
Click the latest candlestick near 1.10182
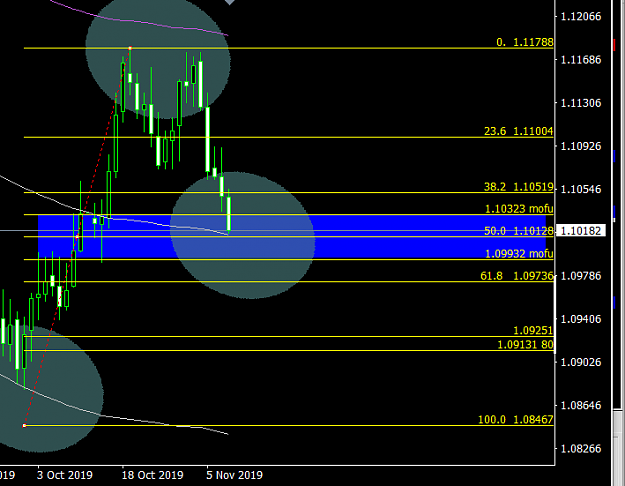pos(229,213)
